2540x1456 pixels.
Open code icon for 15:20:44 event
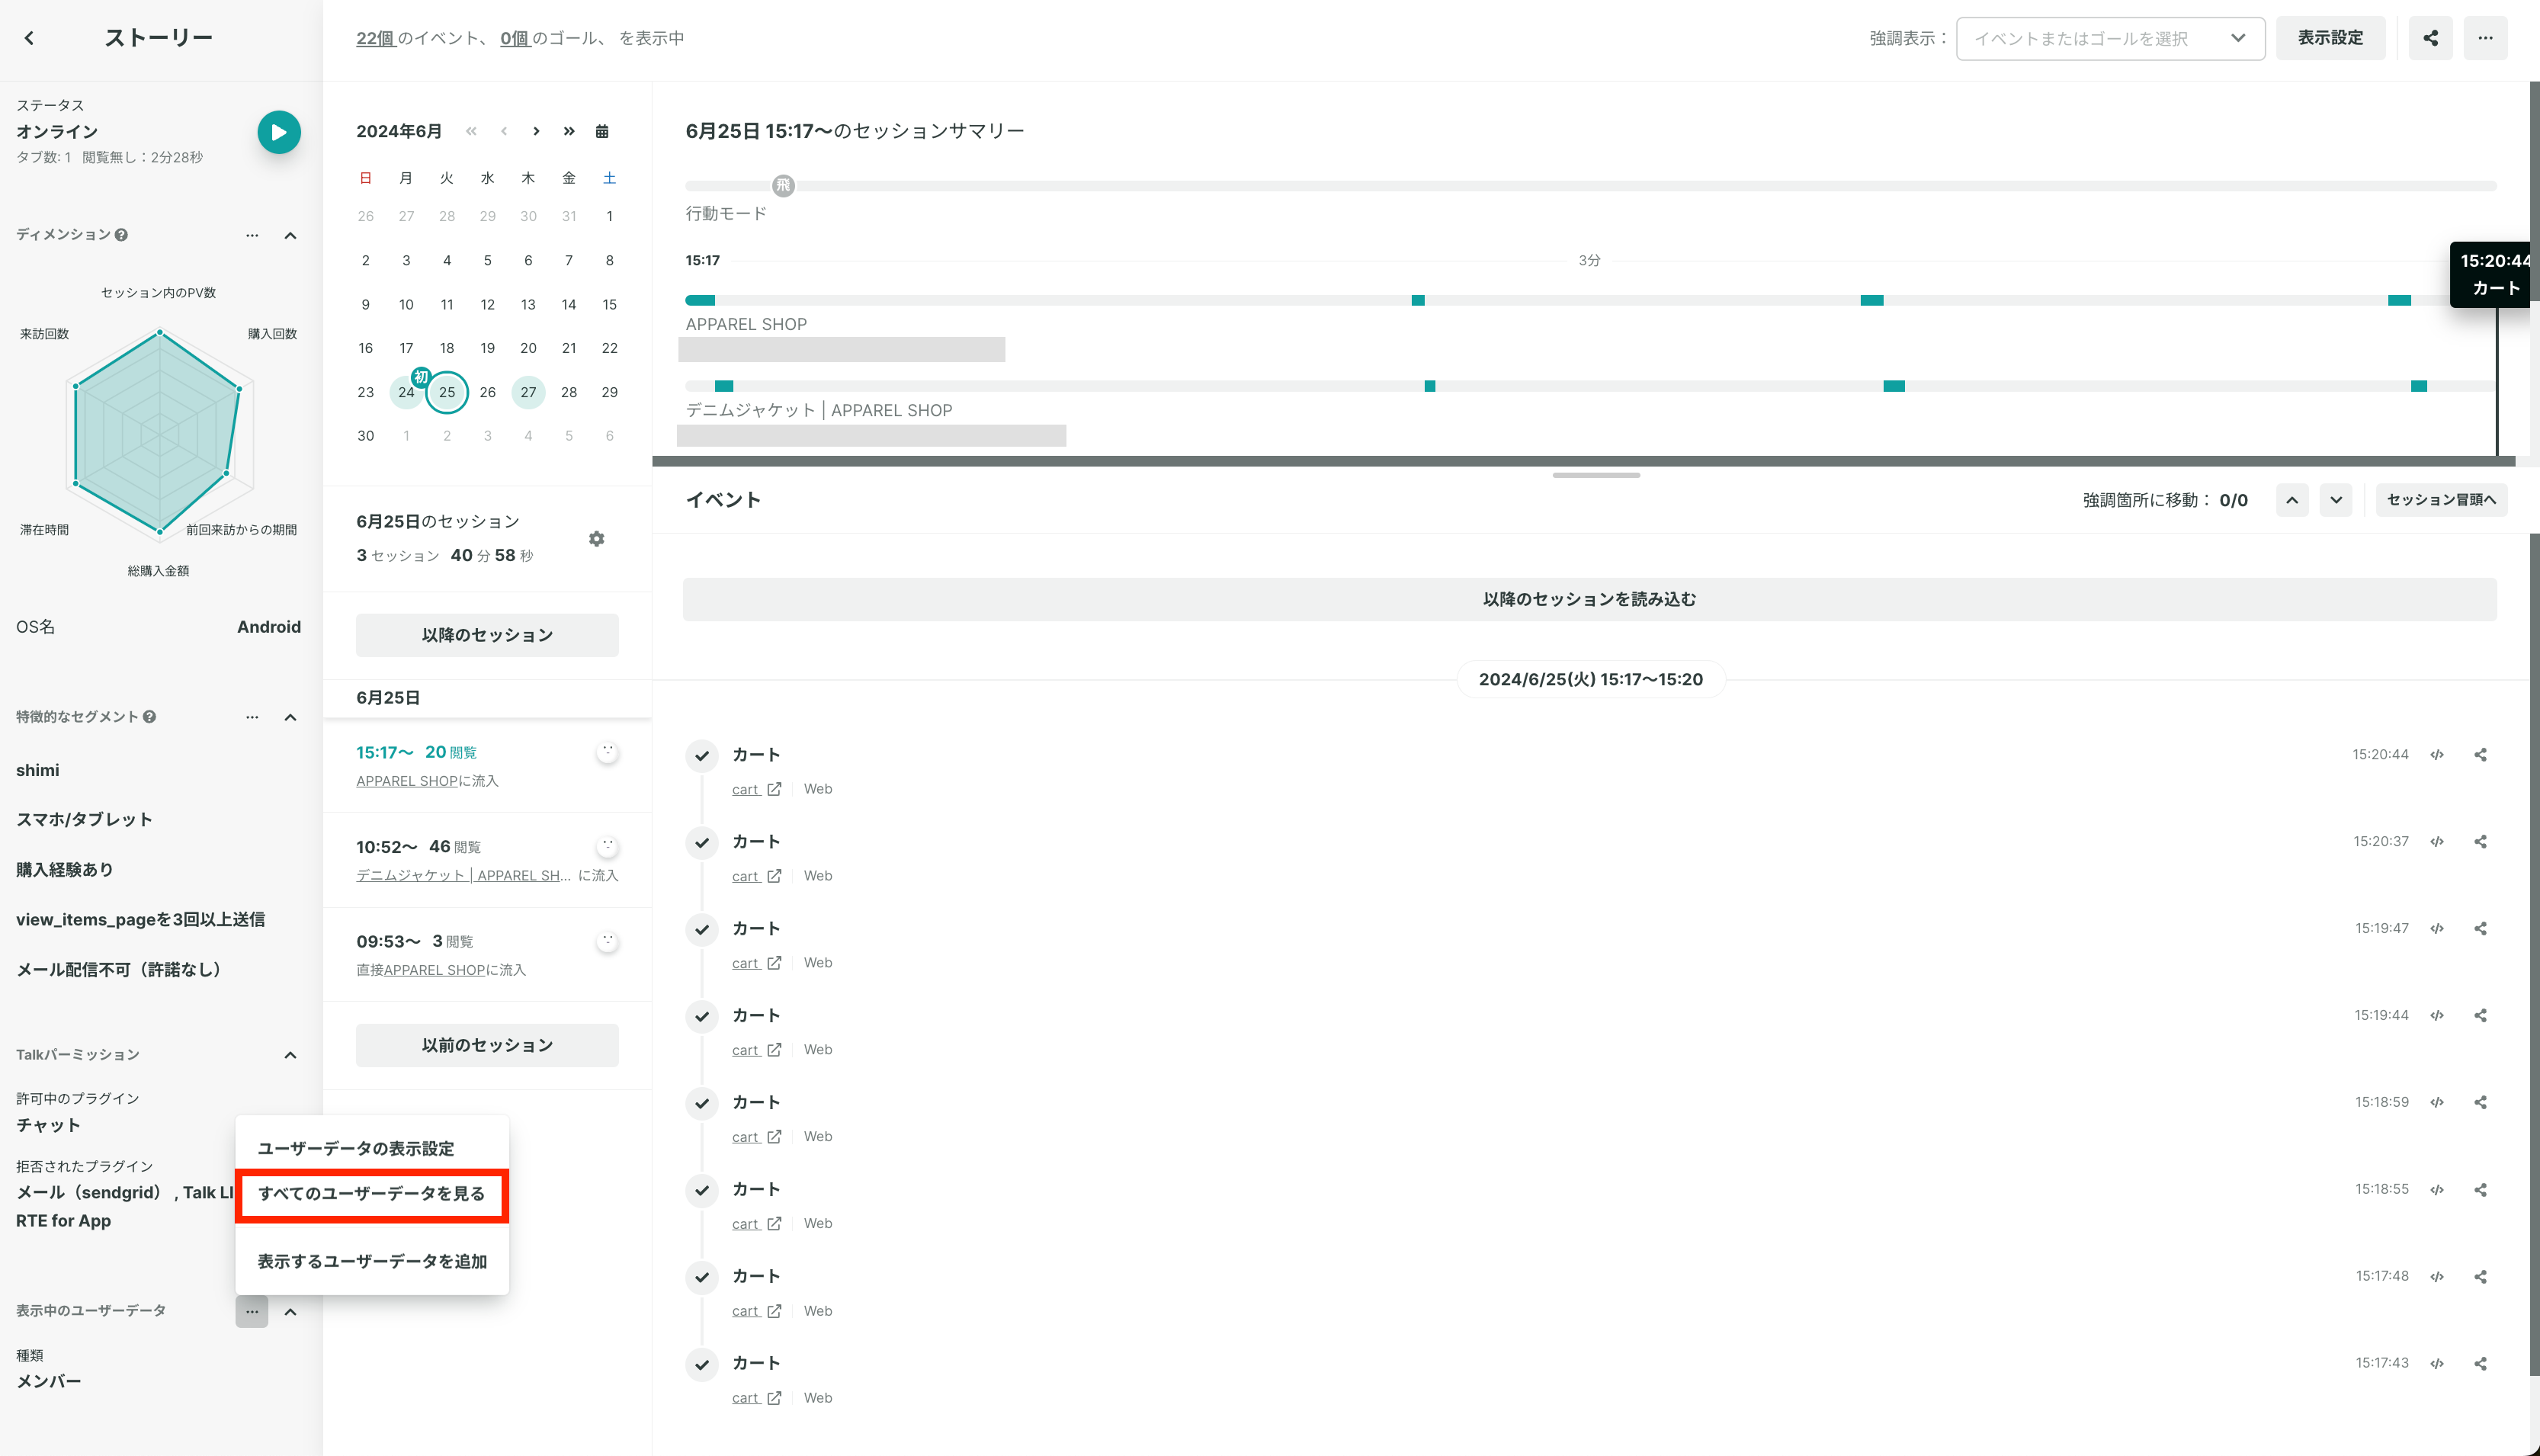click(2437, 755)
